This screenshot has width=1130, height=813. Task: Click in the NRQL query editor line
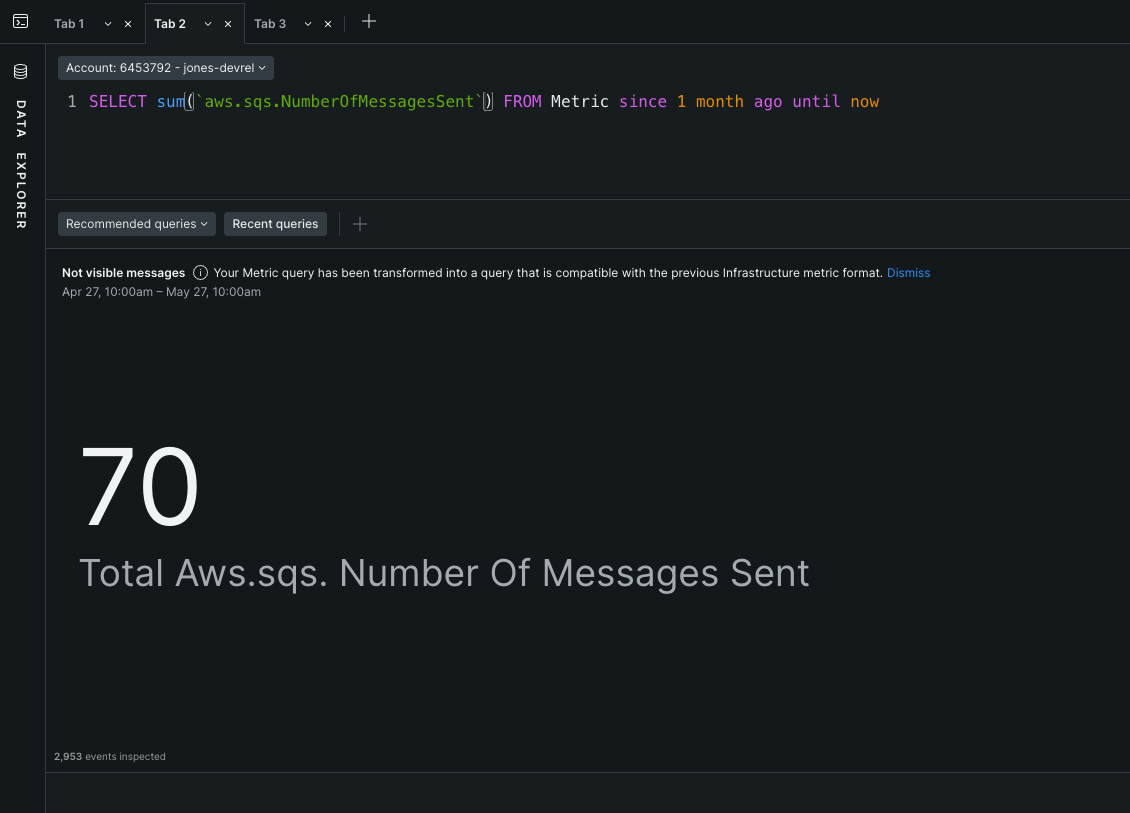[x=484, y=102]
